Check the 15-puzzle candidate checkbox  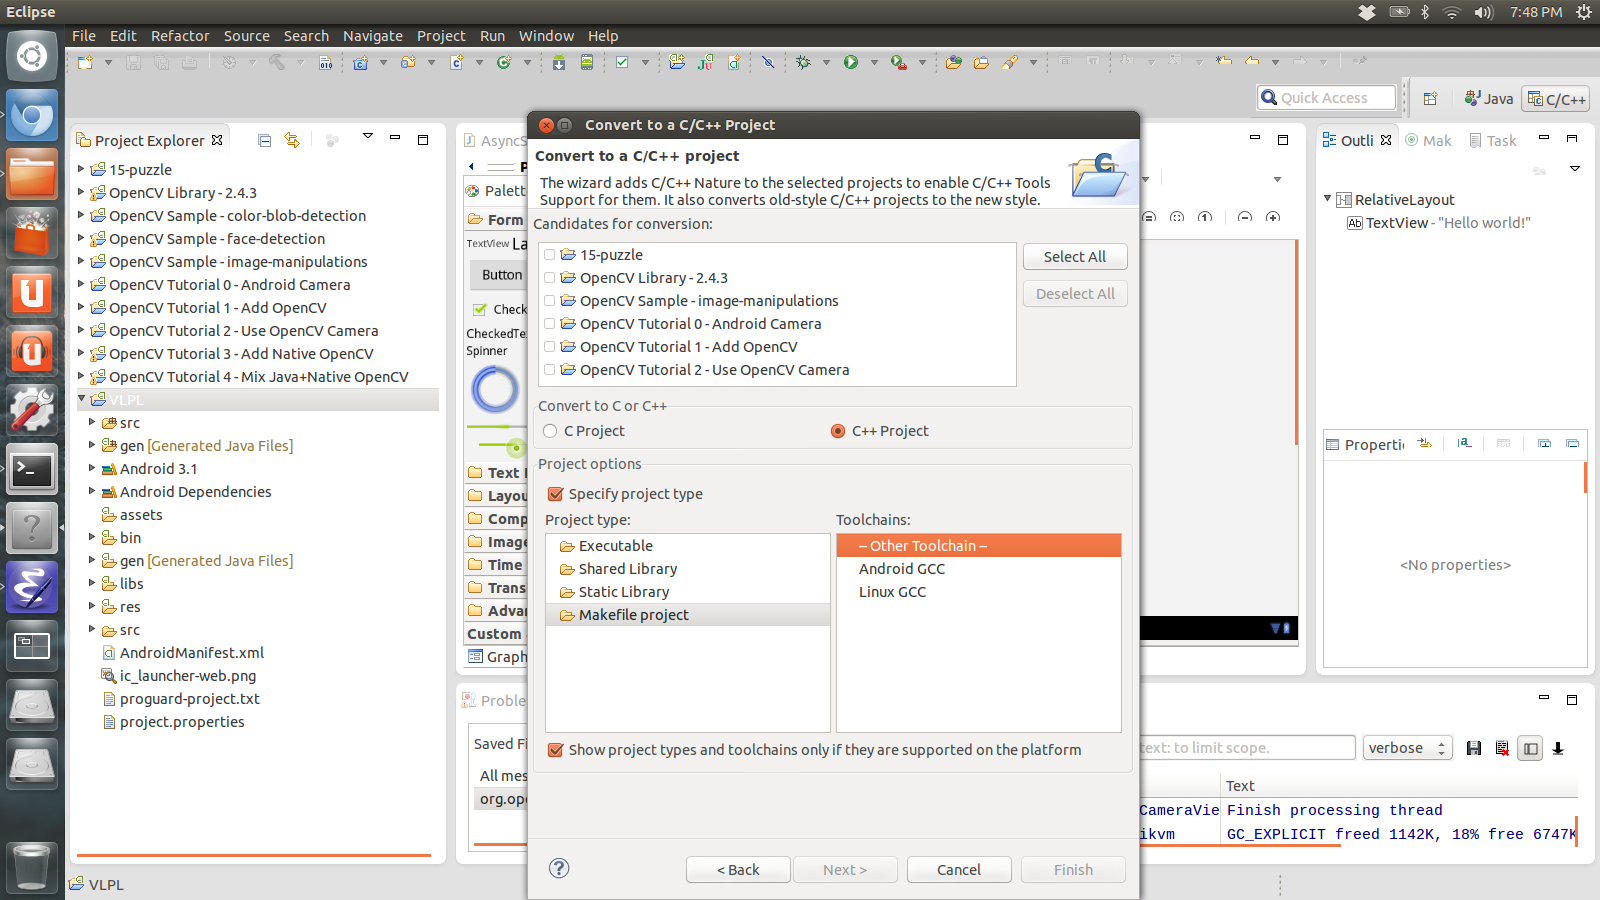[x=549, y=255]
